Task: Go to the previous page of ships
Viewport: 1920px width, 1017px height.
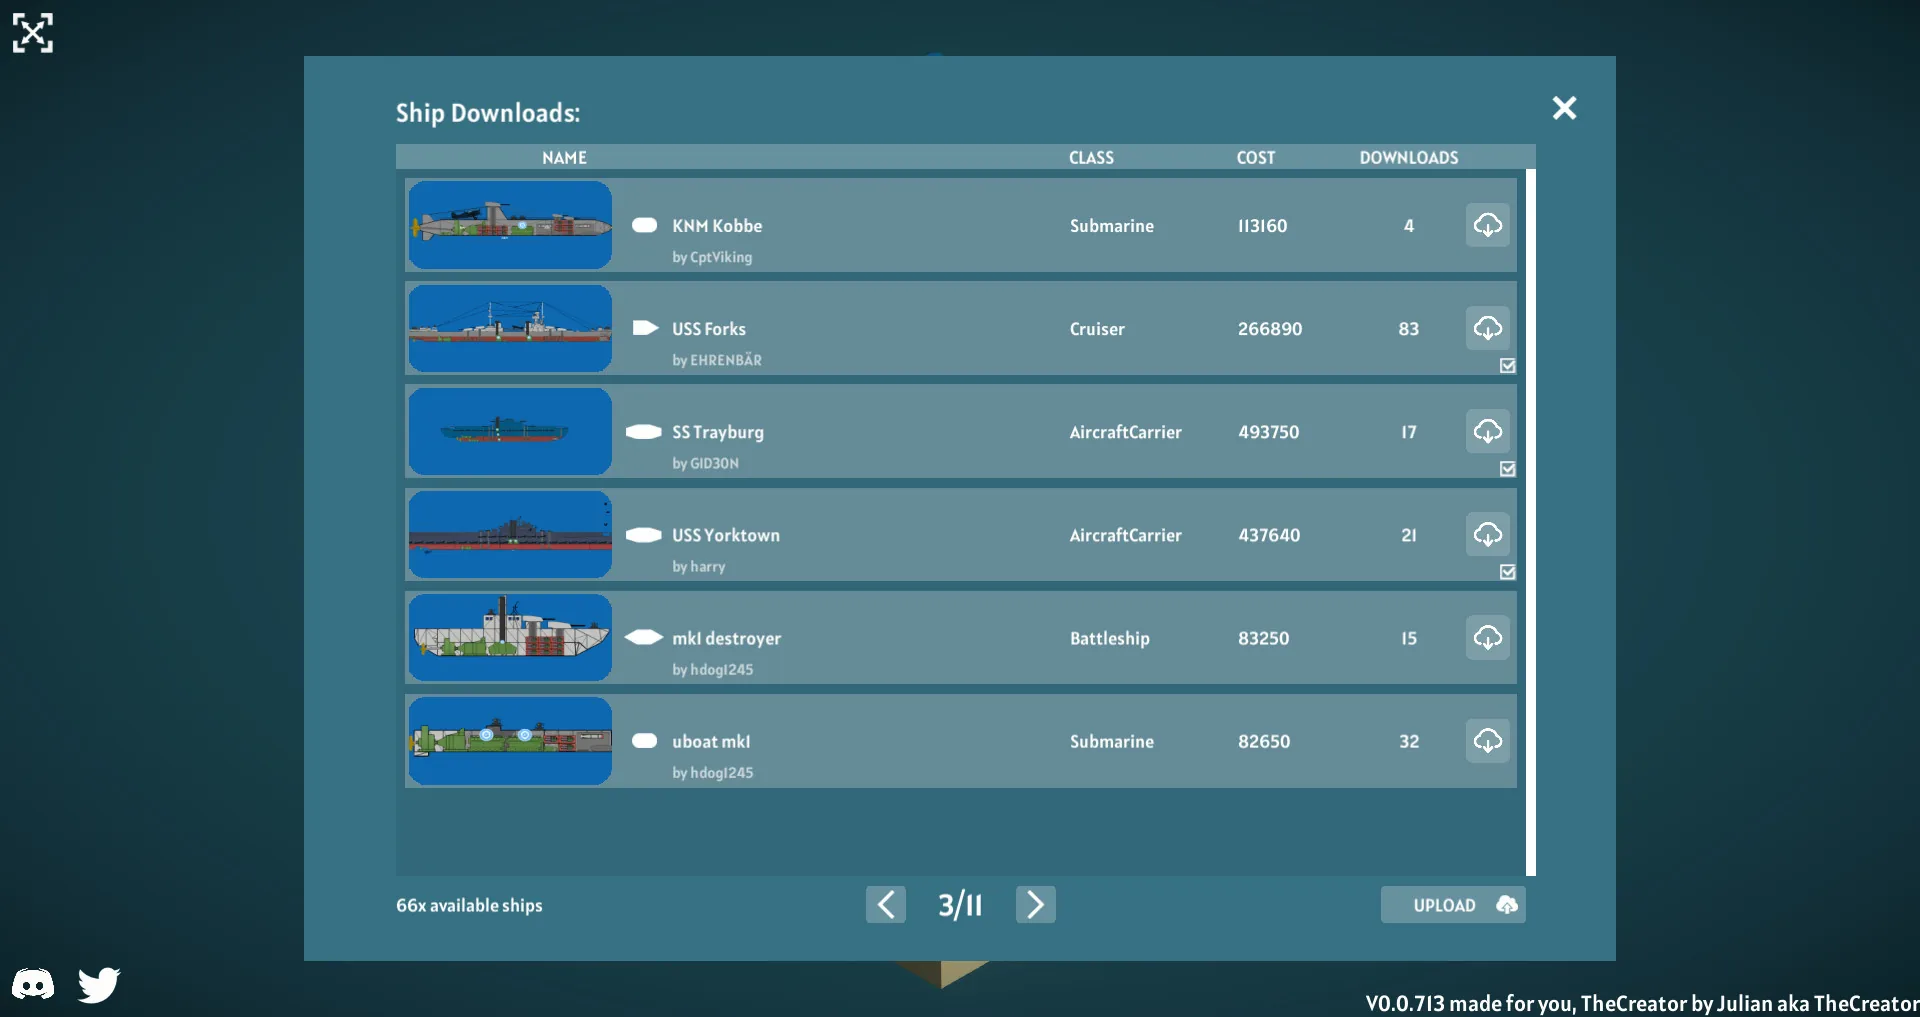Action: tap(886, 904)
